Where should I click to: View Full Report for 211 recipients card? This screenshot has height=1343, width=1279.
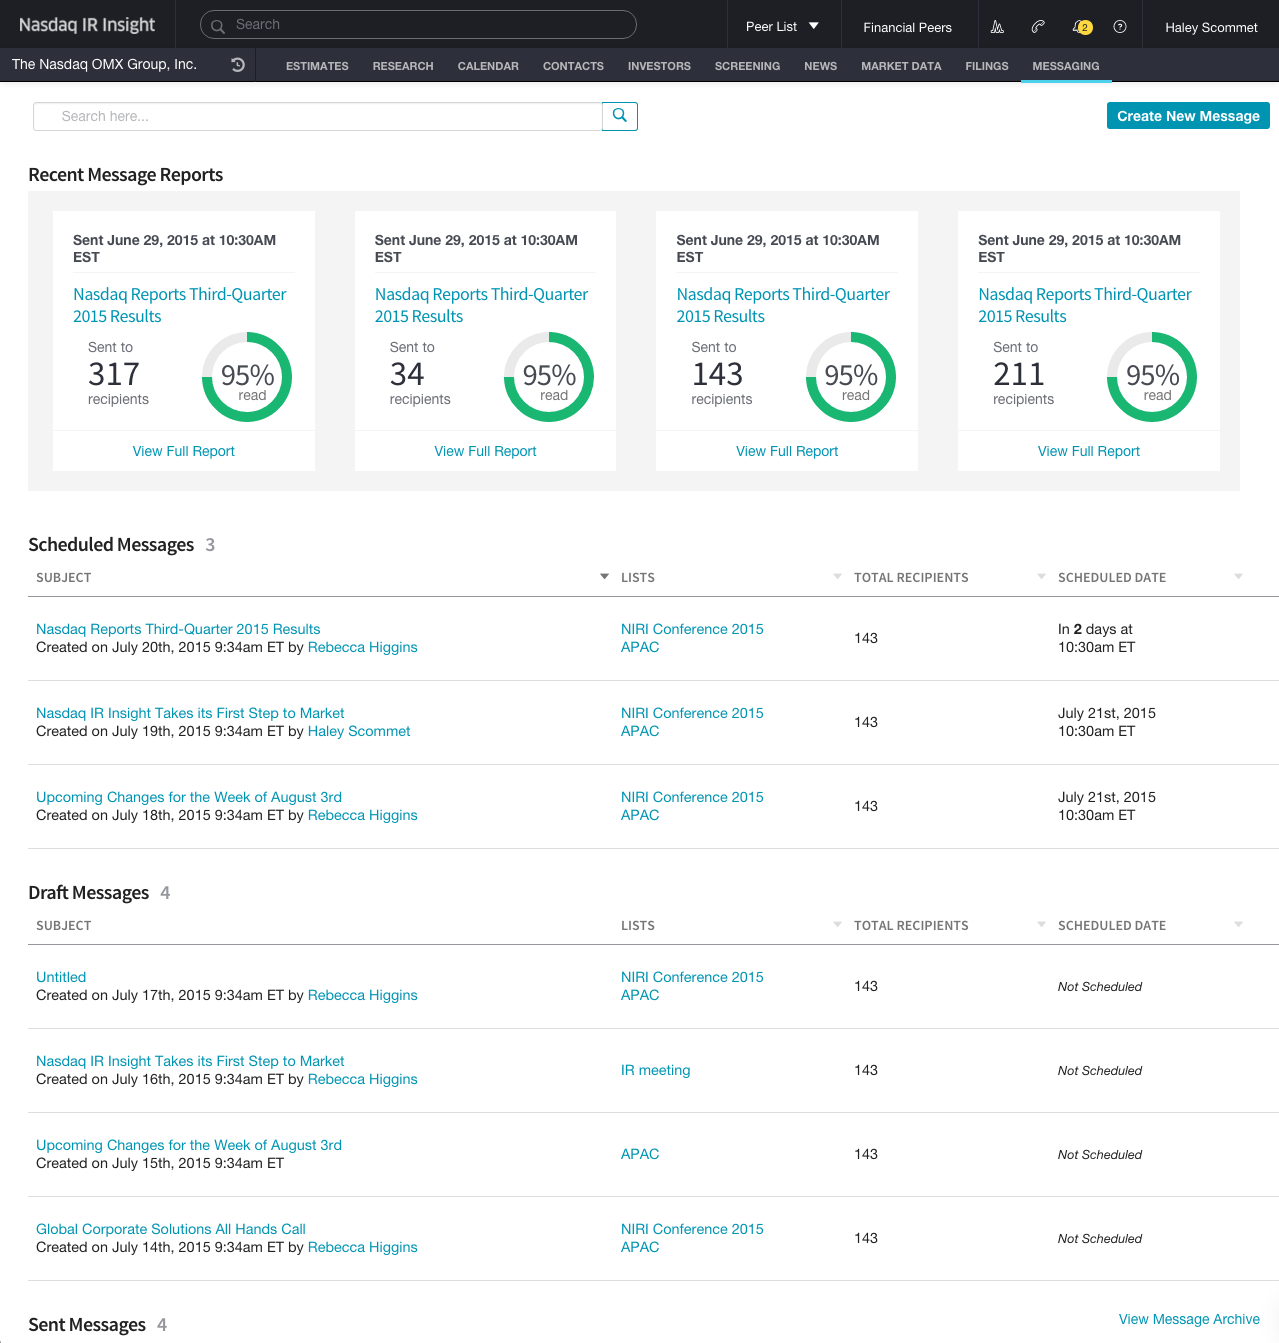pyautogui.click(x=1089, y=451)
